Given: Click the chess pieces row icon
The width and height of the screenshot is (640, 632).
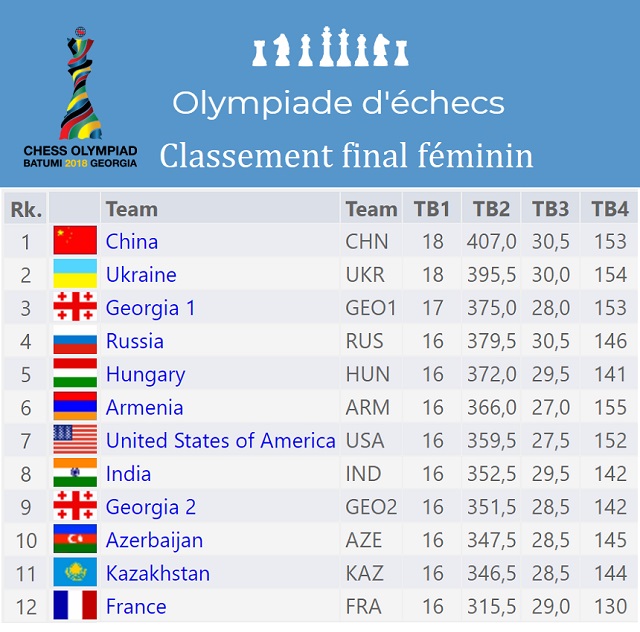Looking at the screenshot, I should tap(331, 50).
